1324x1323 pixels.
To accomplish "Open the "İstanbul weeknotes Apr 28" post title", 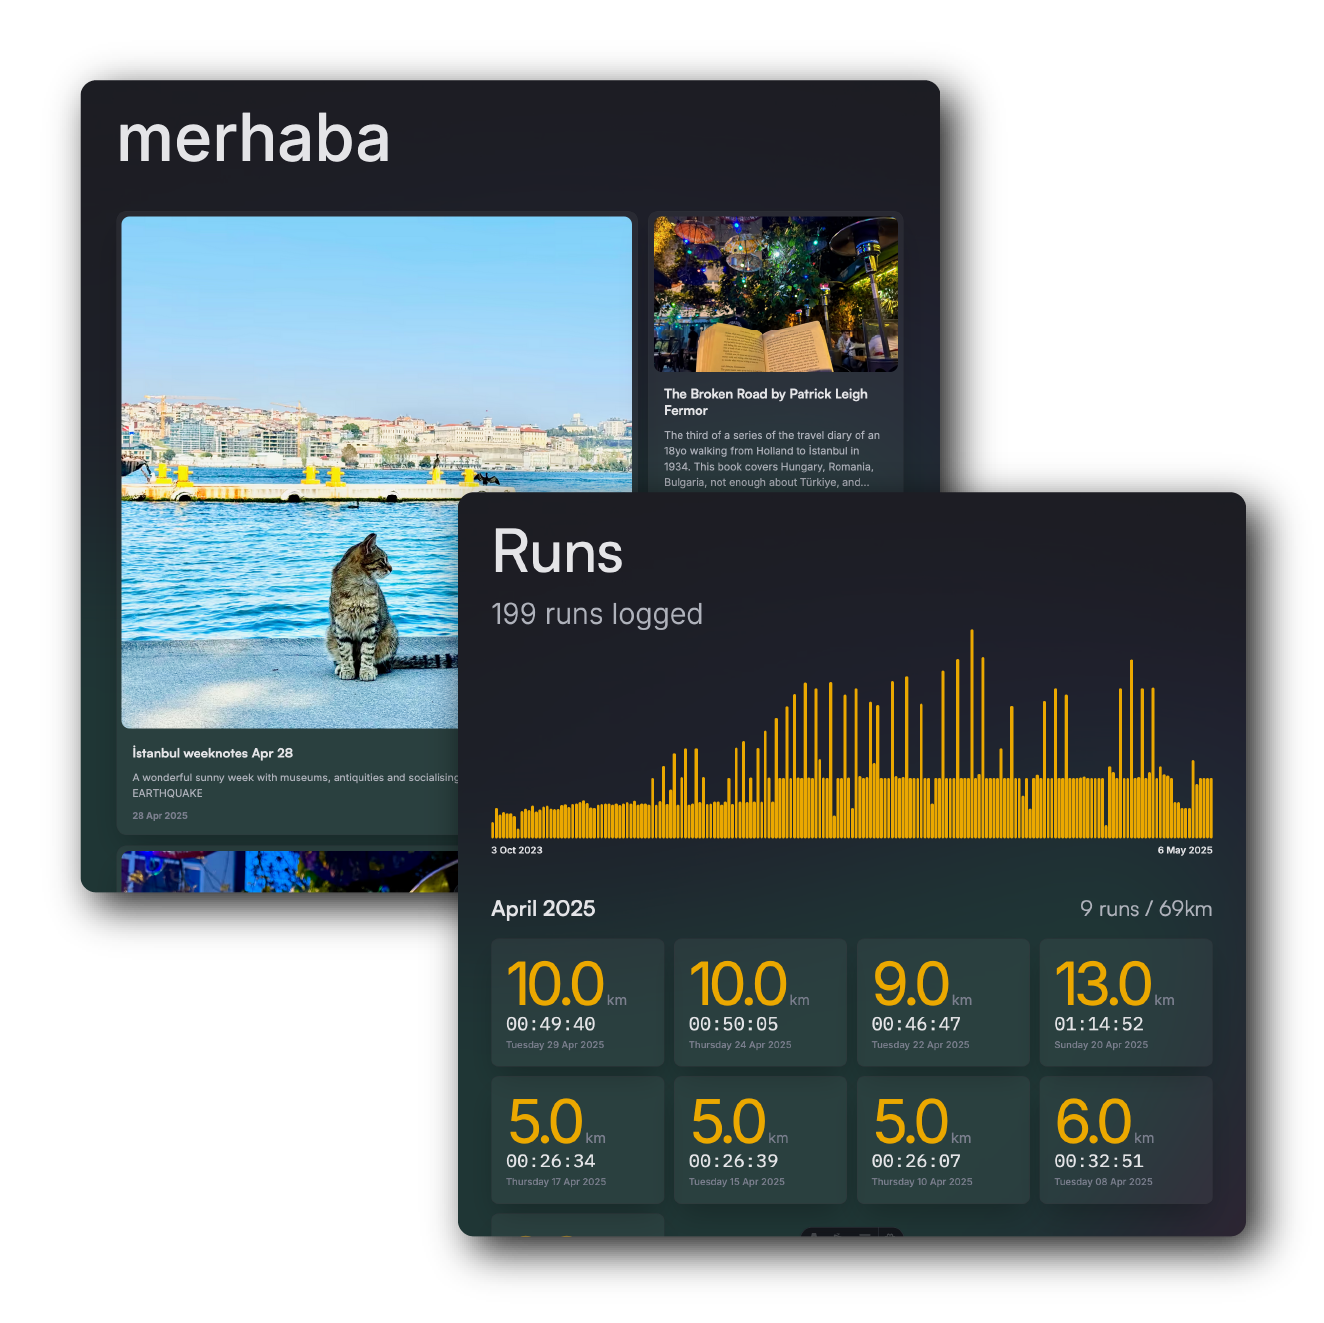I will pos(212,753).
